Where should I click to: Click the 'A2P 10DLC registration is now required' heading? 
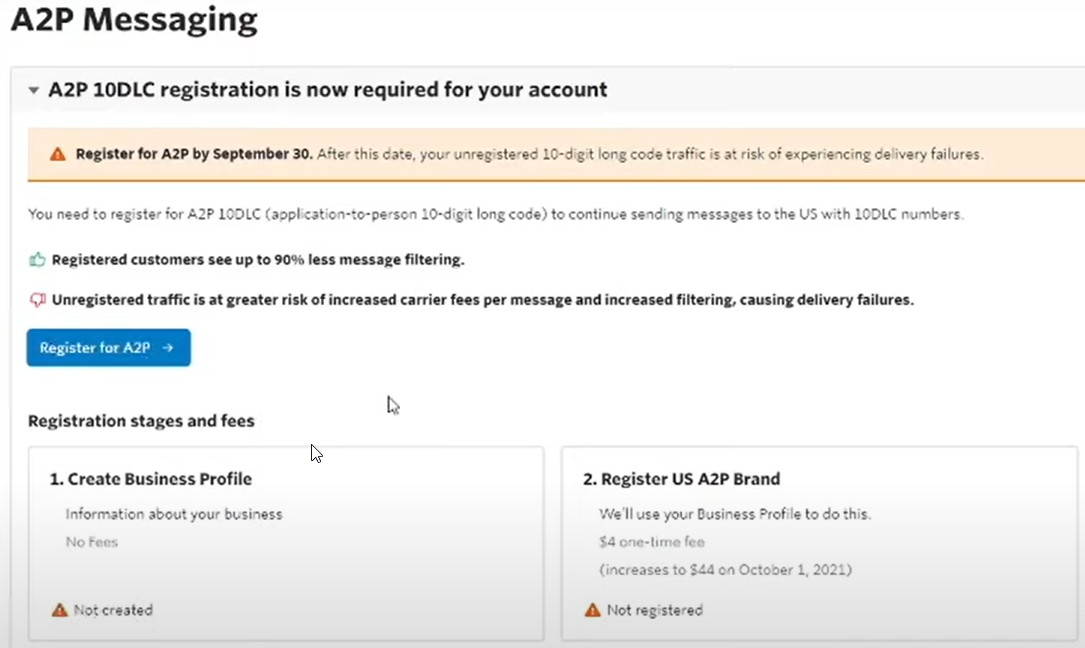(x=327, y=89)
